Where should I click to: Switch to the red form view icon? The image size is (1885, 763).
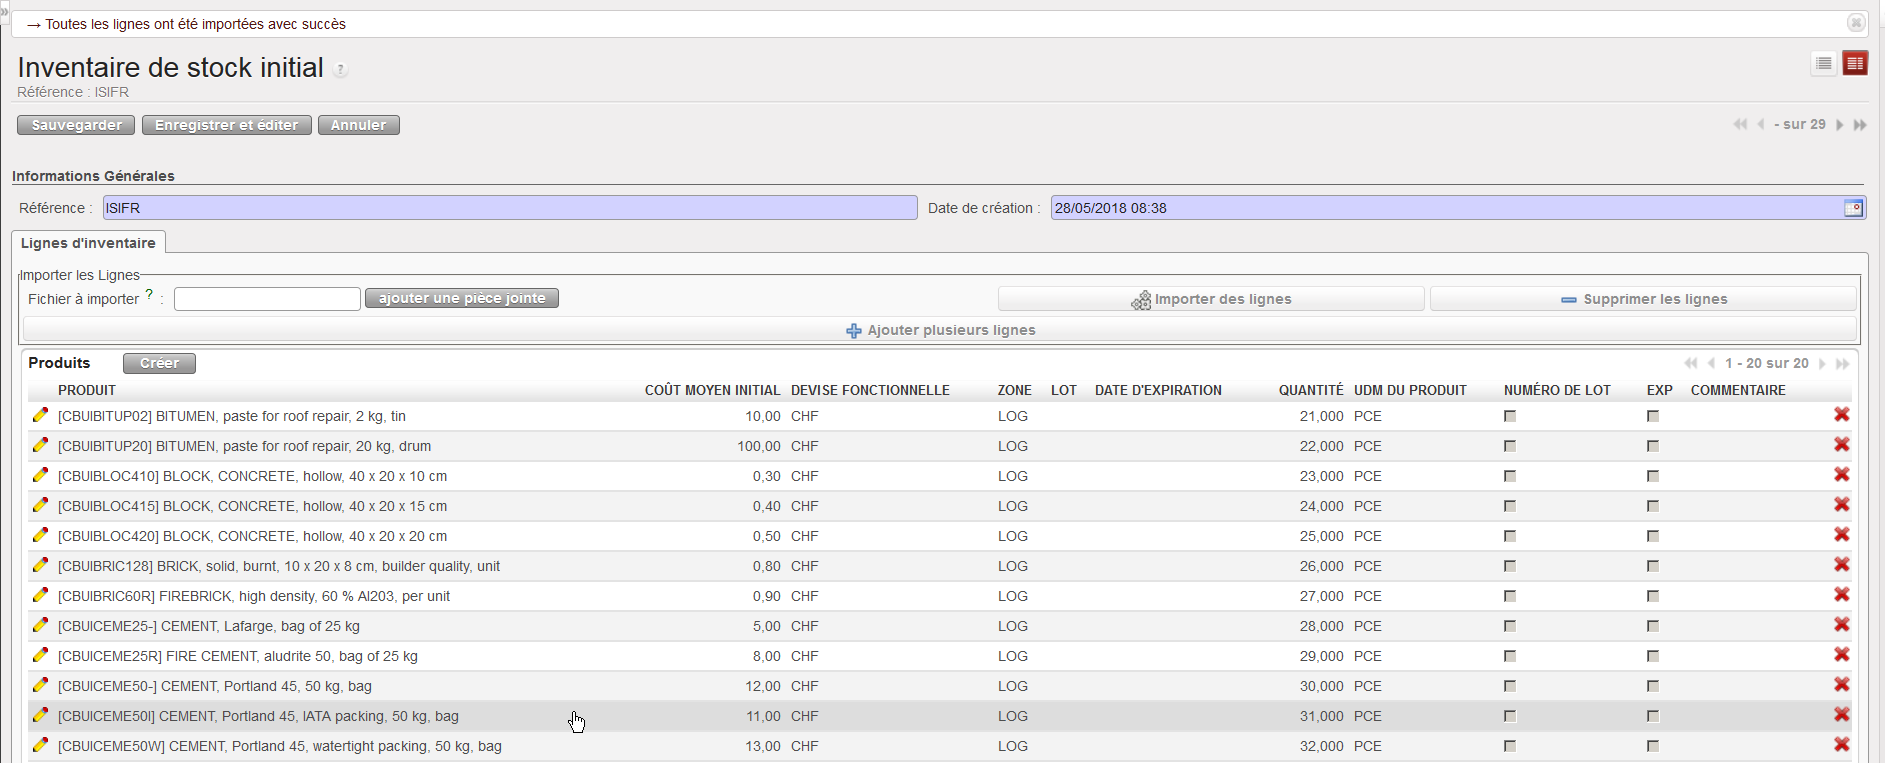coord(1855,63)
